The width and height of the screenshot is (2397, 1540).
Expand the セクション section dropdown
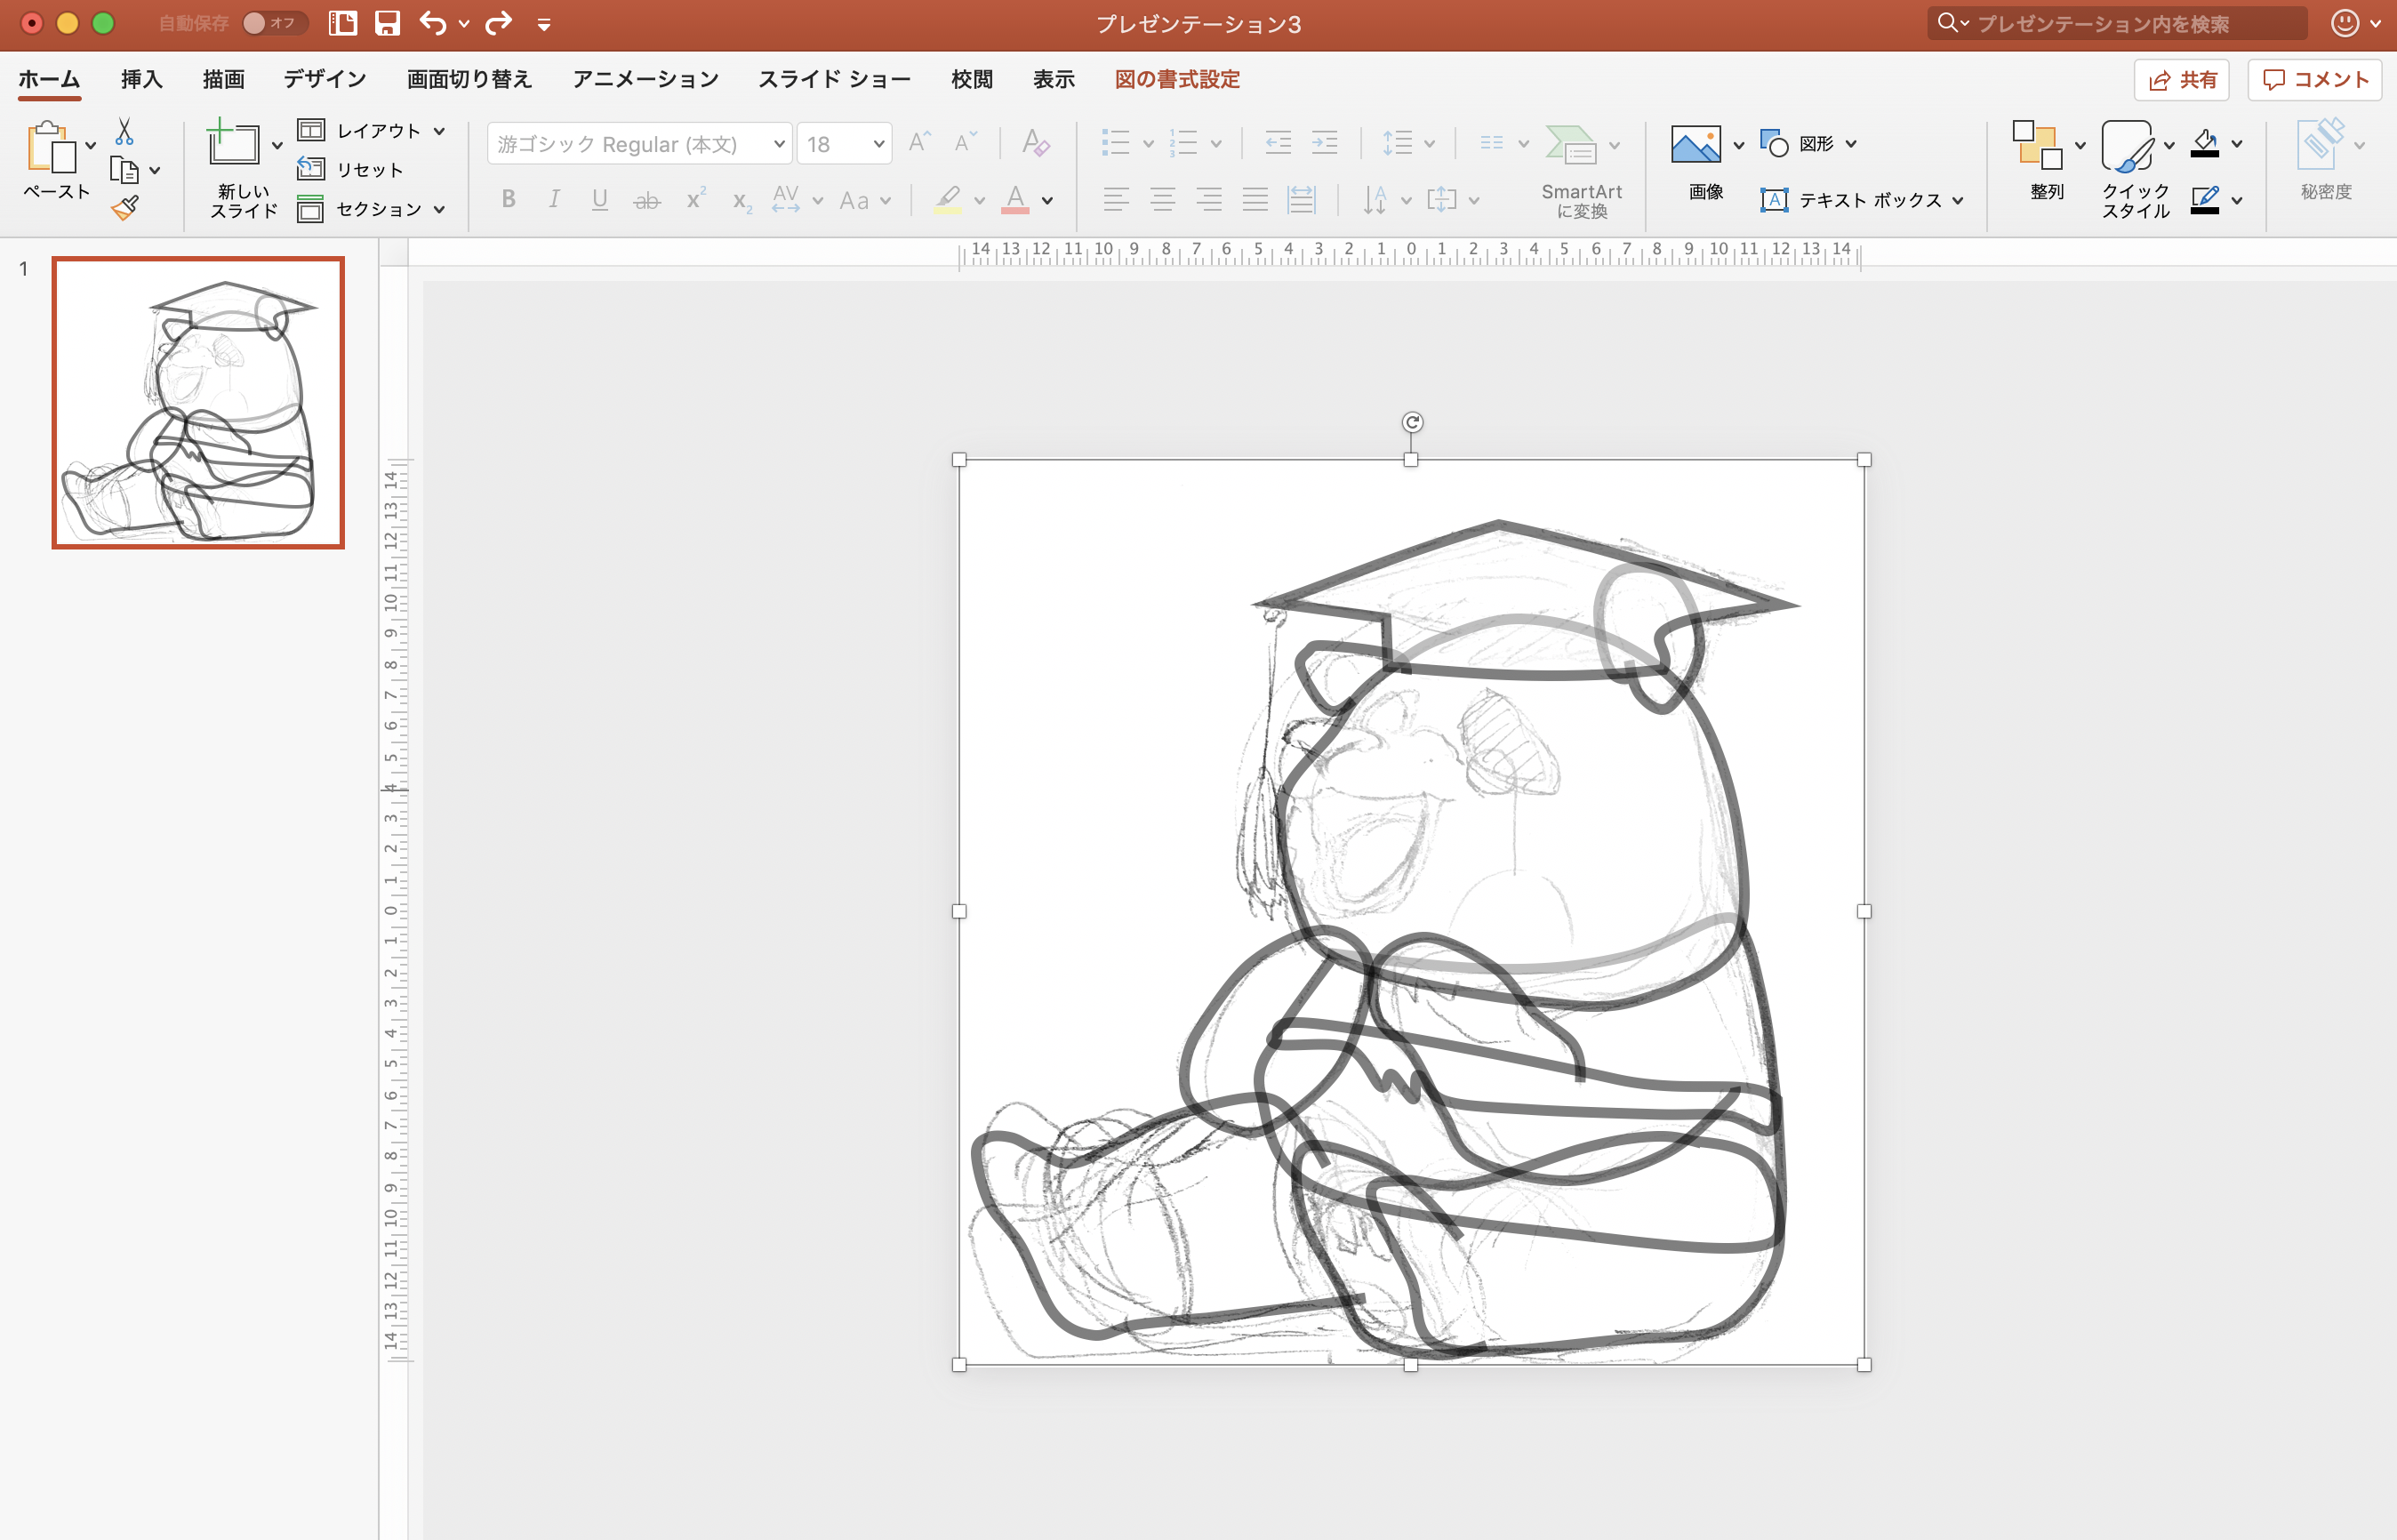pyautogui.click(x=439, y=209)
